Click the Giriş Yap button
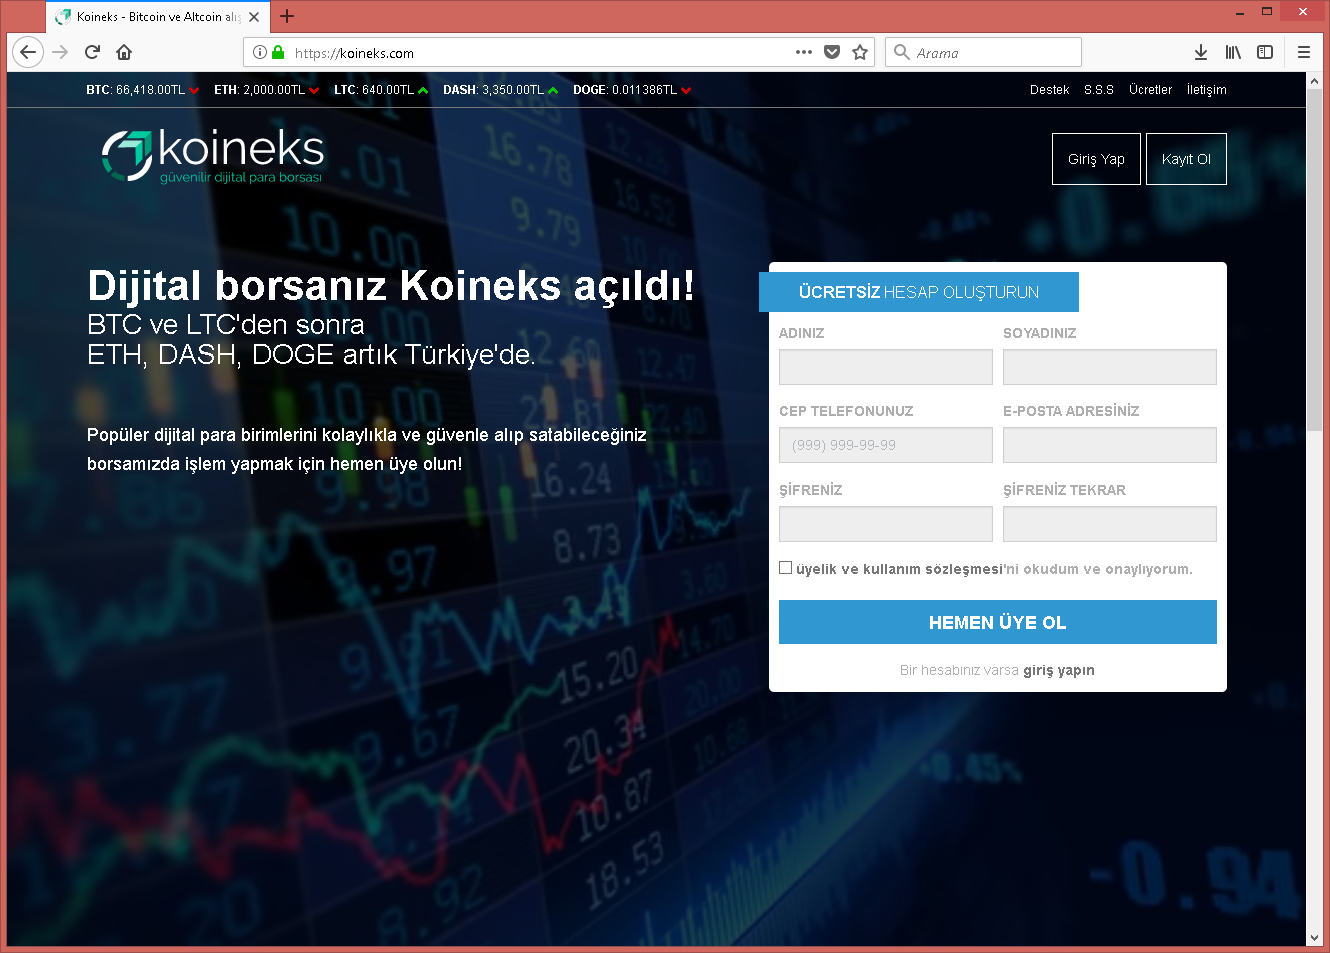1330x953 pixels. (1096, 159)
